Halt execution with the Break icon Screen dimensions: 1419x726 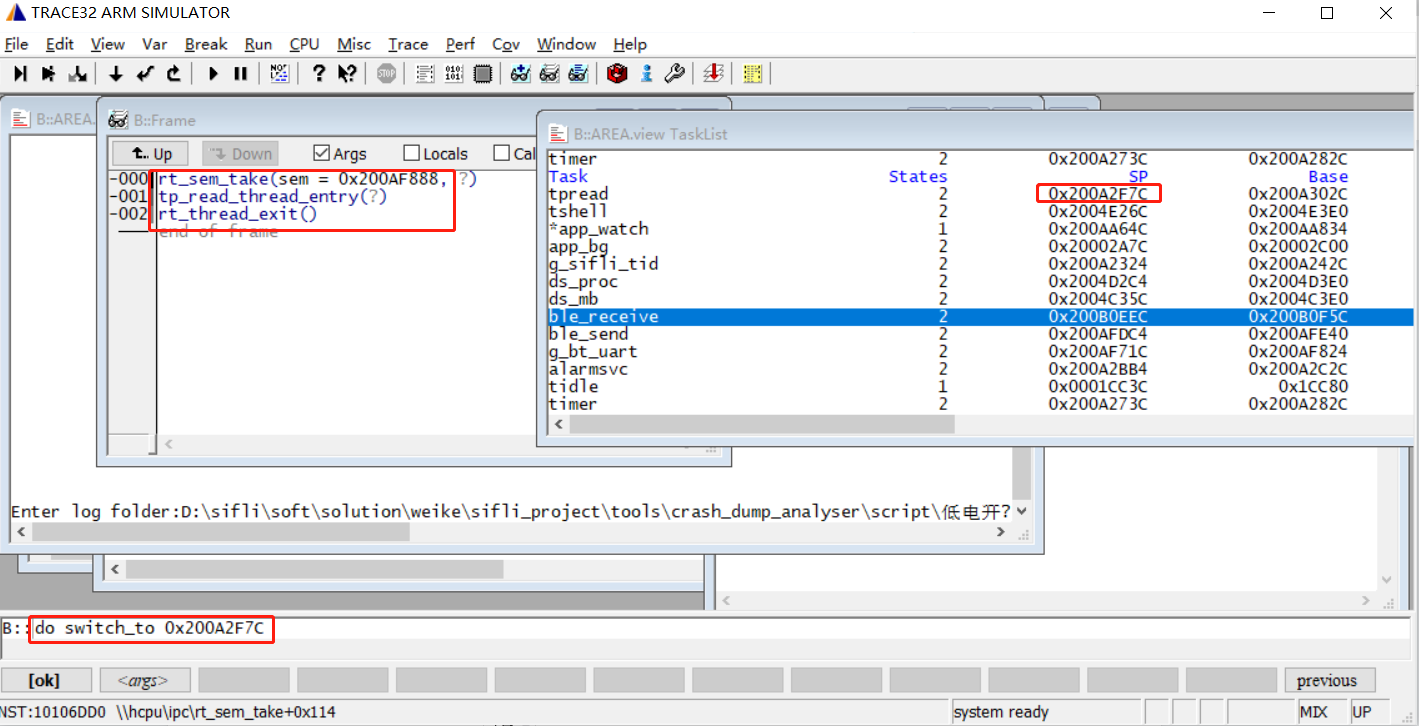241,73
